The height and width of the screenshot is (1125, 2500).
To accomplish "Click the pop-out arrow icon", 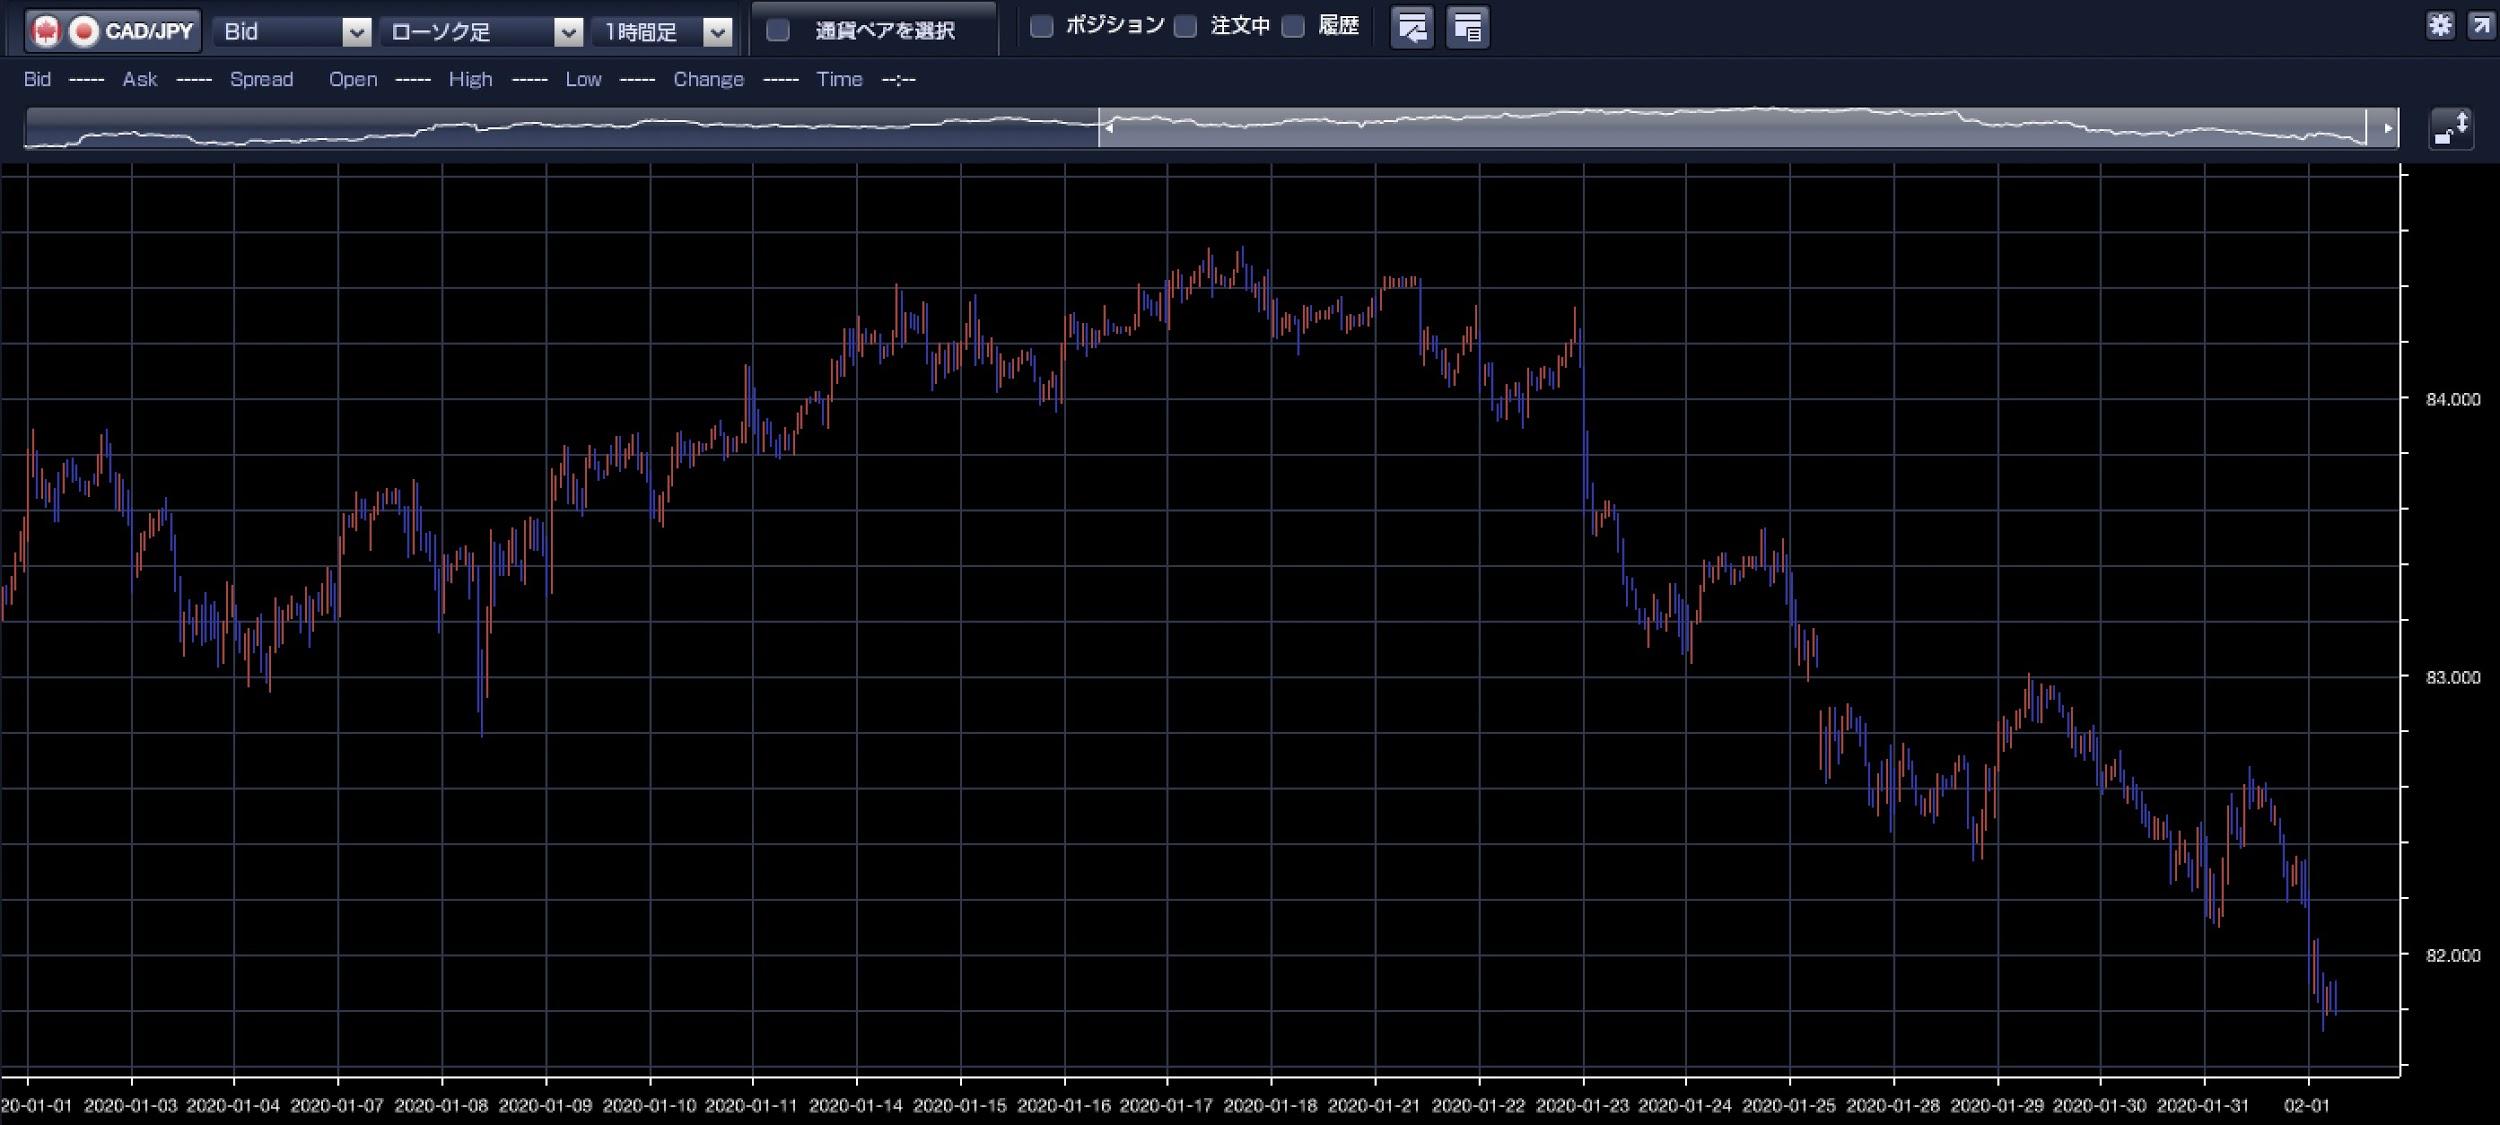I will pyautogui.click(x=2481, y=25).
